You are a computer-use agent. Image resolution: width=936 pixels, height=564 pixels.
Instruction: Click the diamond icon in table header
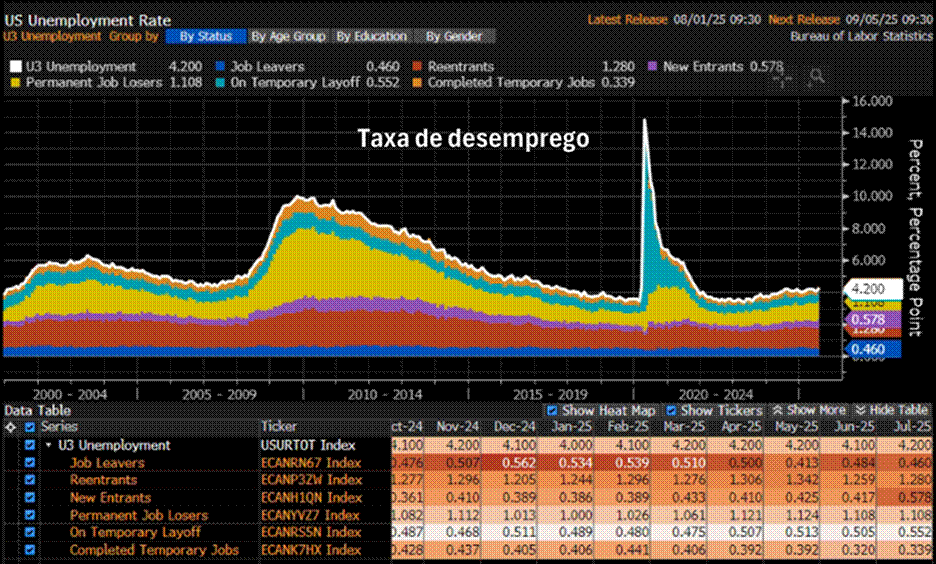[x=11, y=426]
